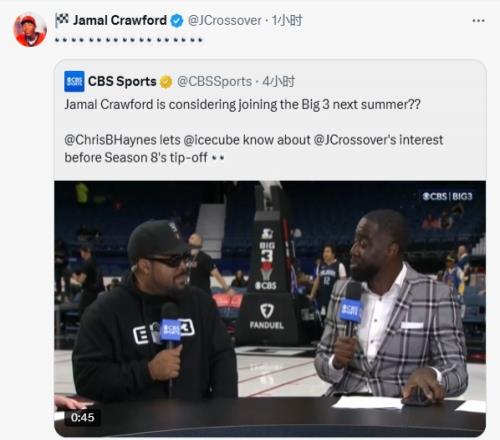500x440 pixels.
Task: Open the CBS Sports display name
Action: [122, 81]
